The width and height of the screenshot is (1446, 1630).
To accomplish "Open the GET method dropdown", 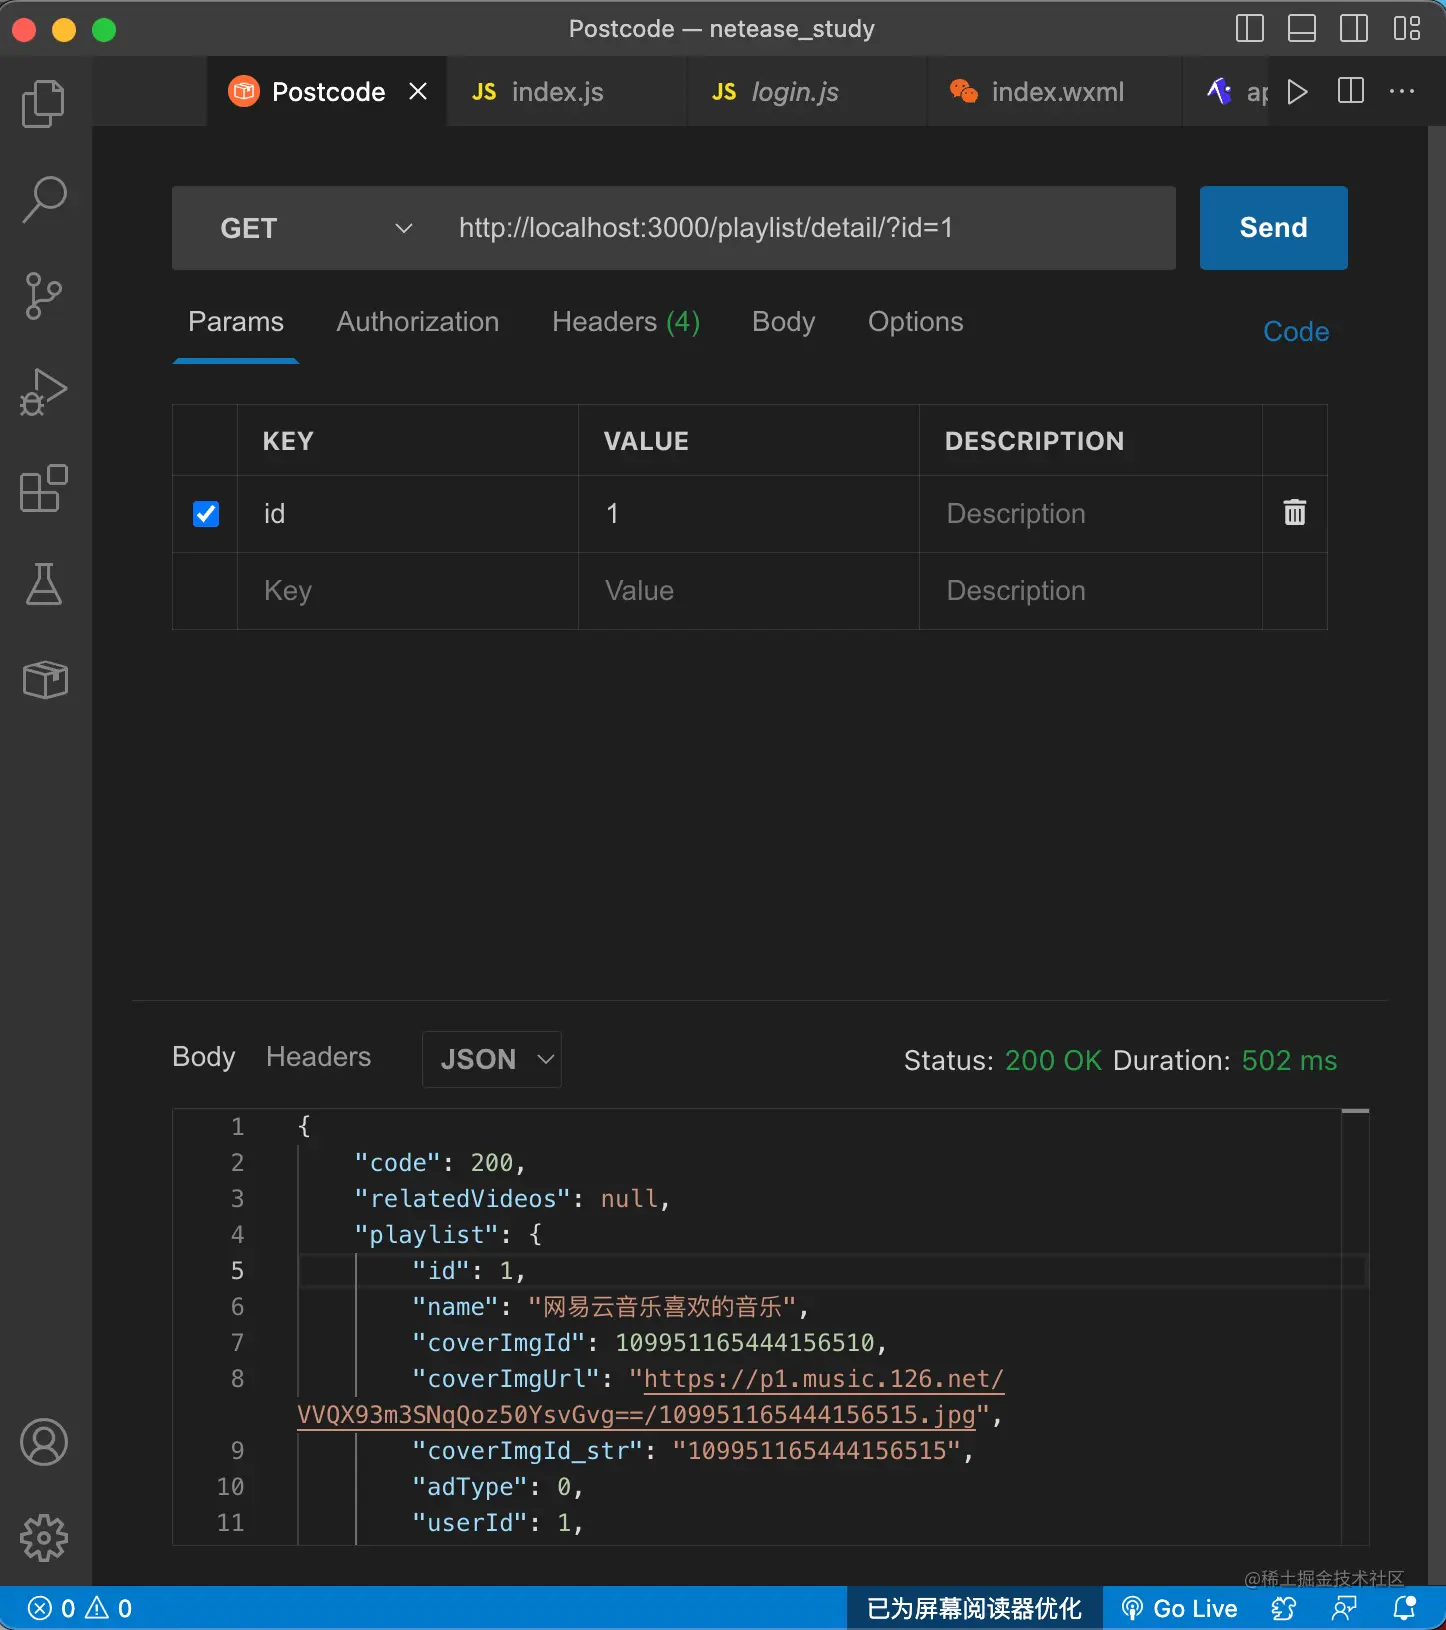I will (x=316, y=228).
